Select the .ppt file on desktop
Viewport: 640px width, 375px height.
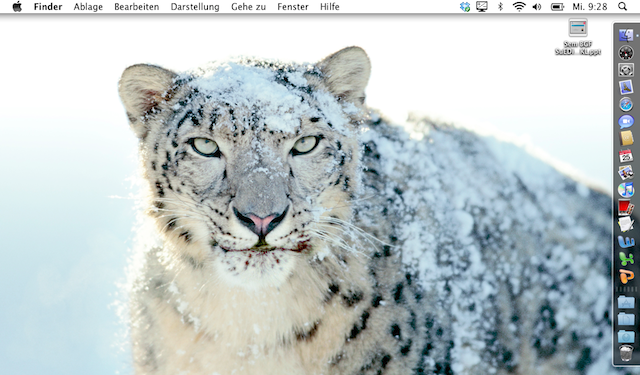578,37
